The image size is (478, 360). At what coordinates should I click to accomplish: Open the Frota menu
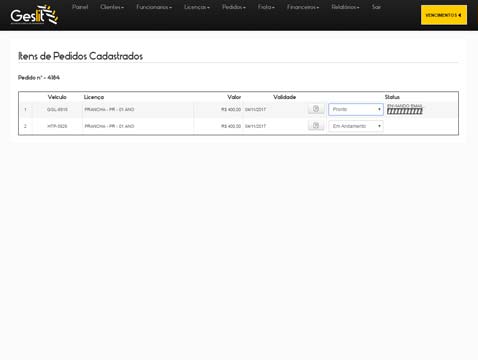pos(266,7)
